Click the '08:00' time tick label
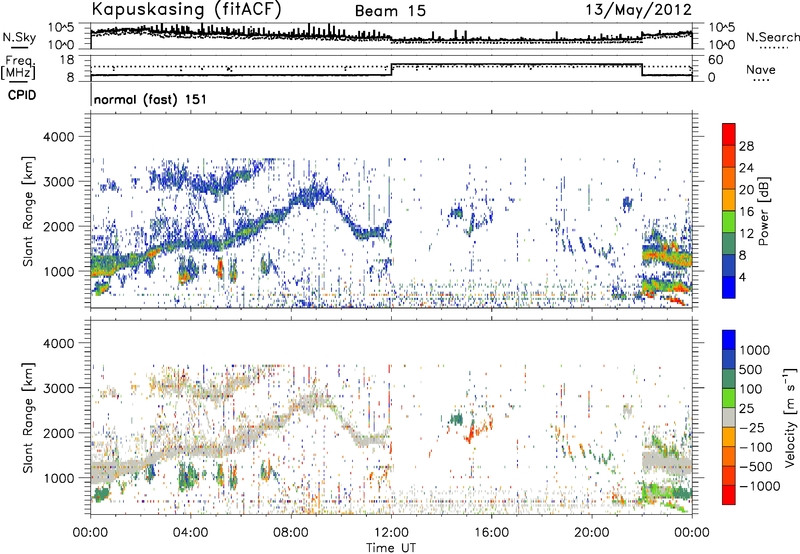Viewport: 800px width, 554px height. (x=291, y=533)
